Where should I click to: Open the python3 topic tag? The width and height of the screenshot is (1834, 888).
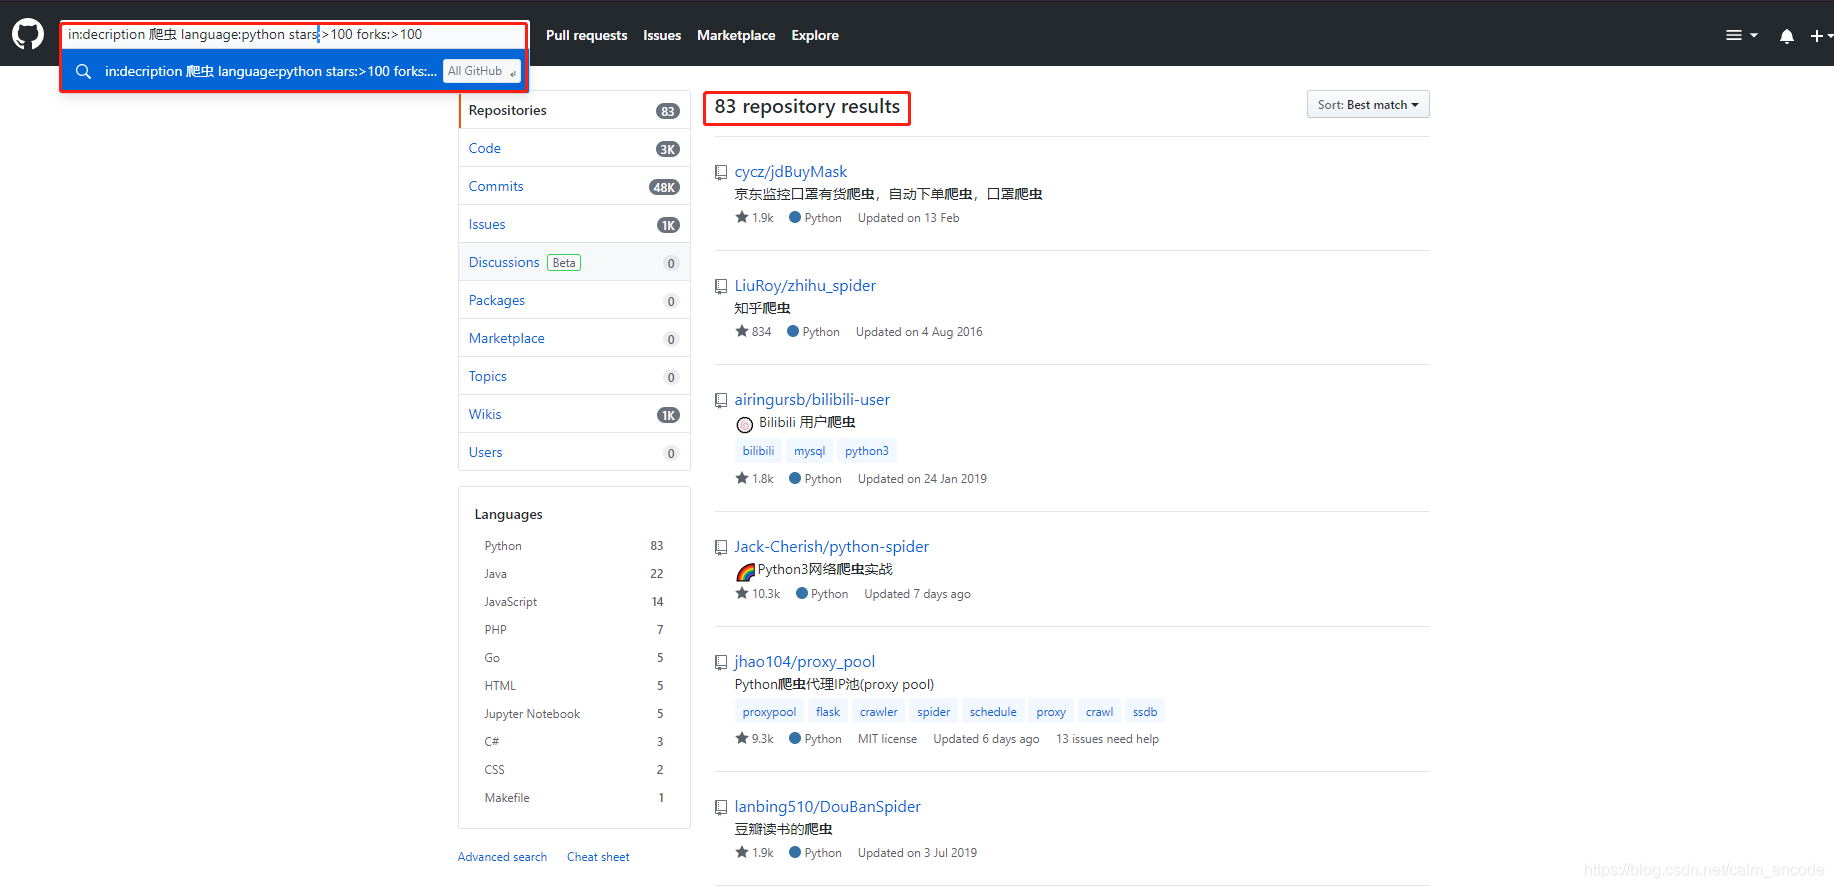click(867, 451)
